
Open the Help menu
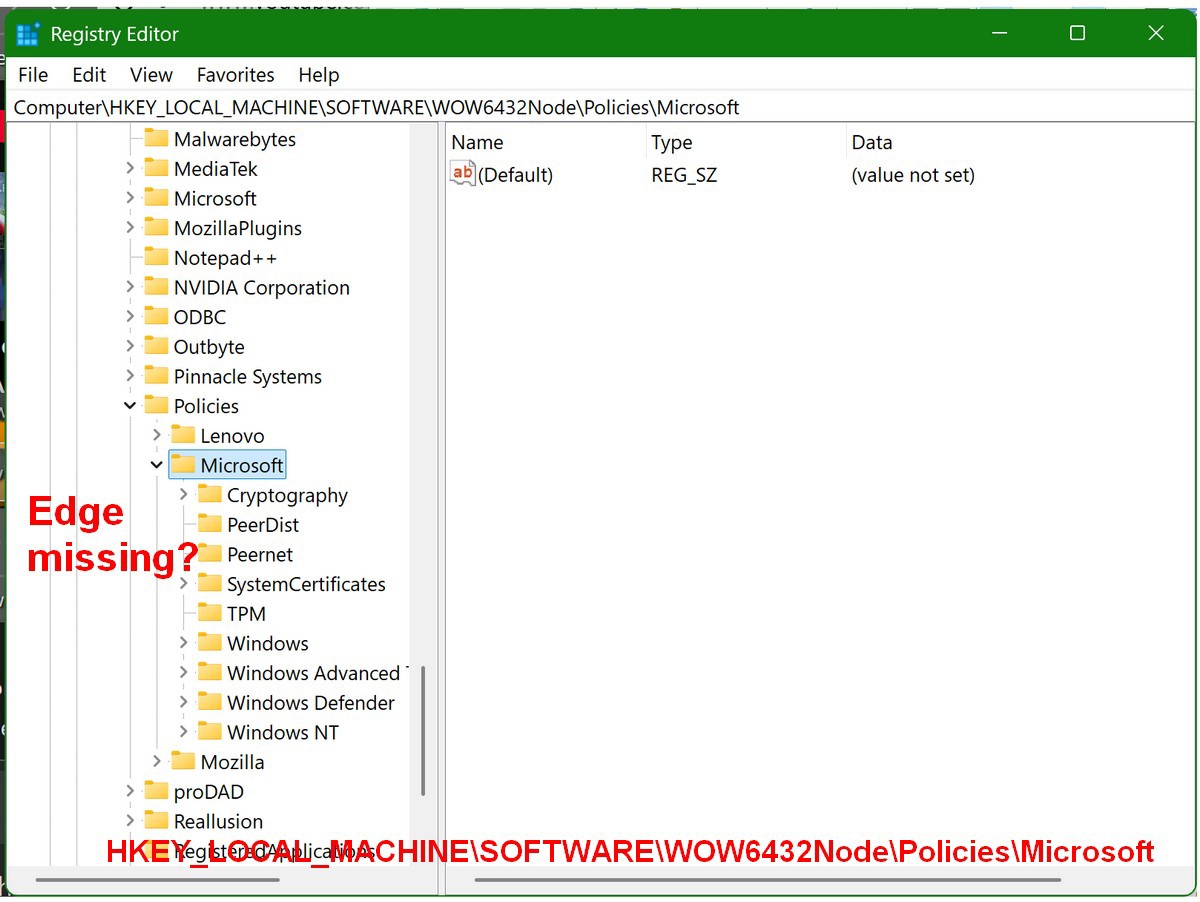318,75
